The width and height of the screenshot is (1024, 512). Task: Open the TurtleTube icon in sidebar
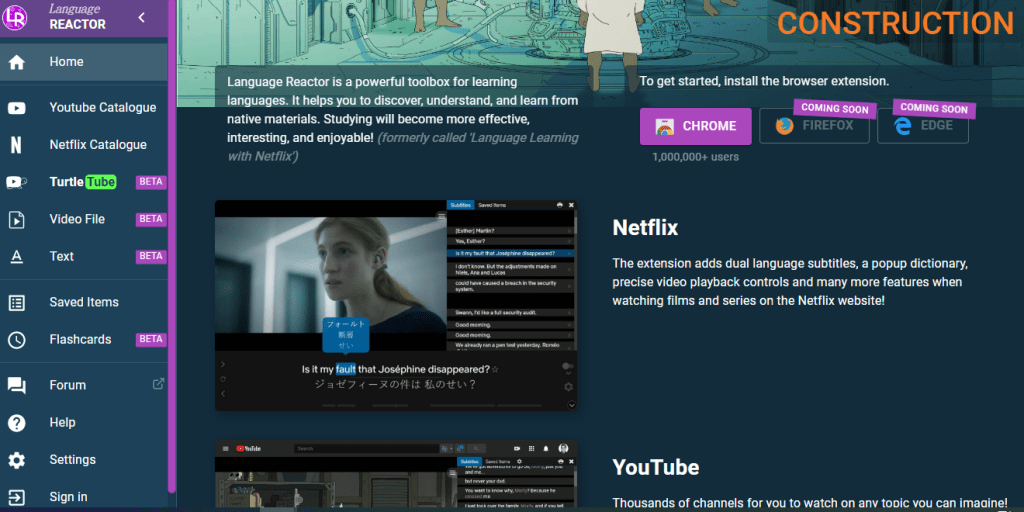(17, 182)
